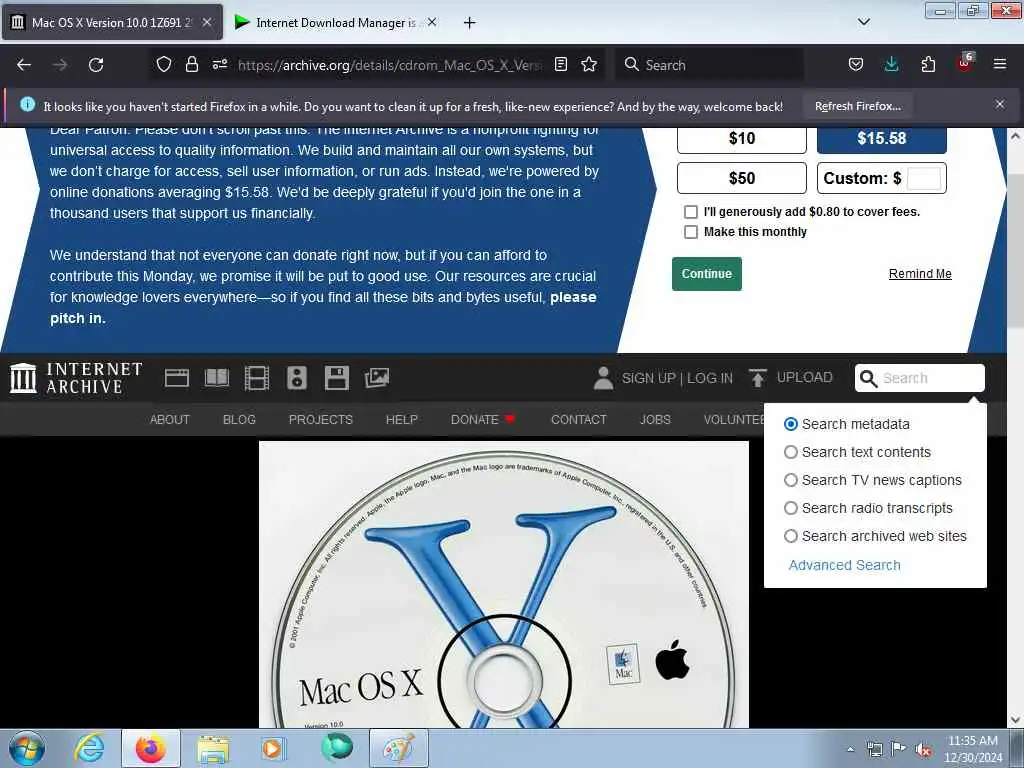The height and width of the screenshot is (768, 1024).
Task: Click the custom donation amount field
Action: click(x=924, y=178)
